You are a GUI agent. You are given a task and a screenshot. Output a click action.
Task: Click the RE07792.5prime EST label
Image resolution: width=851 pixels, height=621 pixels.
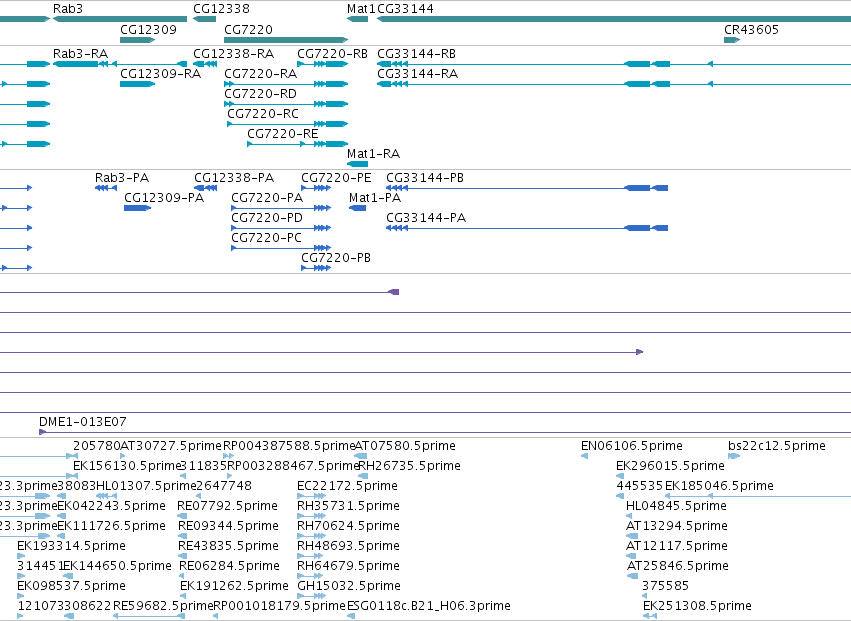coord(227,505)
